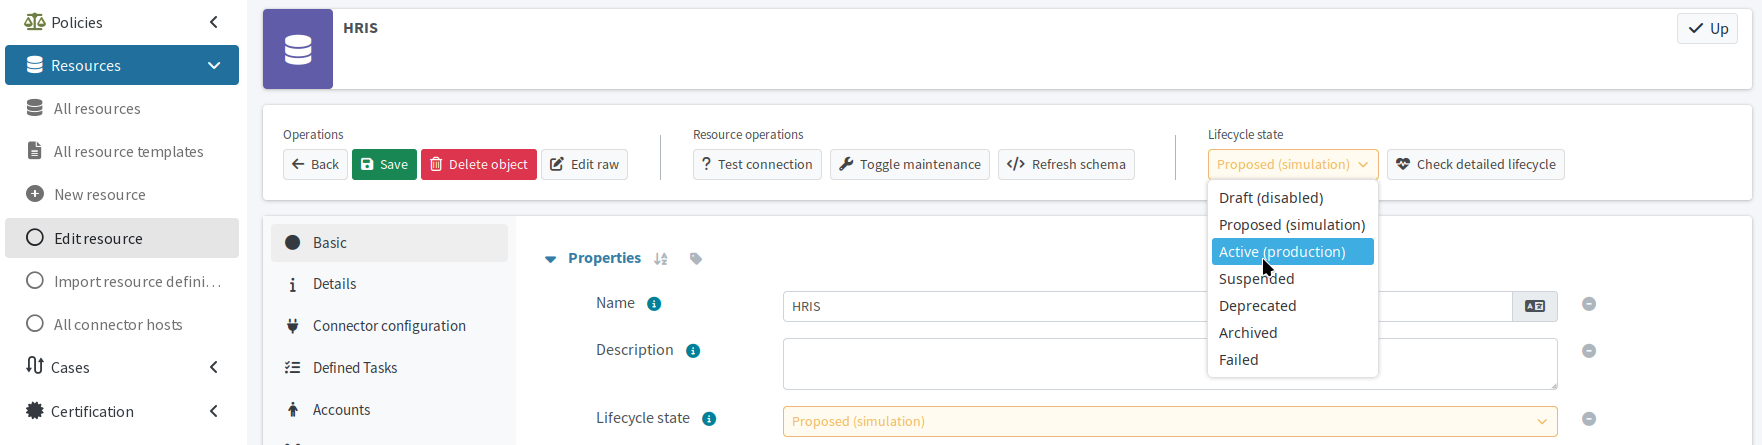Go to All resource templates
This screenshot has height=445, width=1762.
pos(122,151)
